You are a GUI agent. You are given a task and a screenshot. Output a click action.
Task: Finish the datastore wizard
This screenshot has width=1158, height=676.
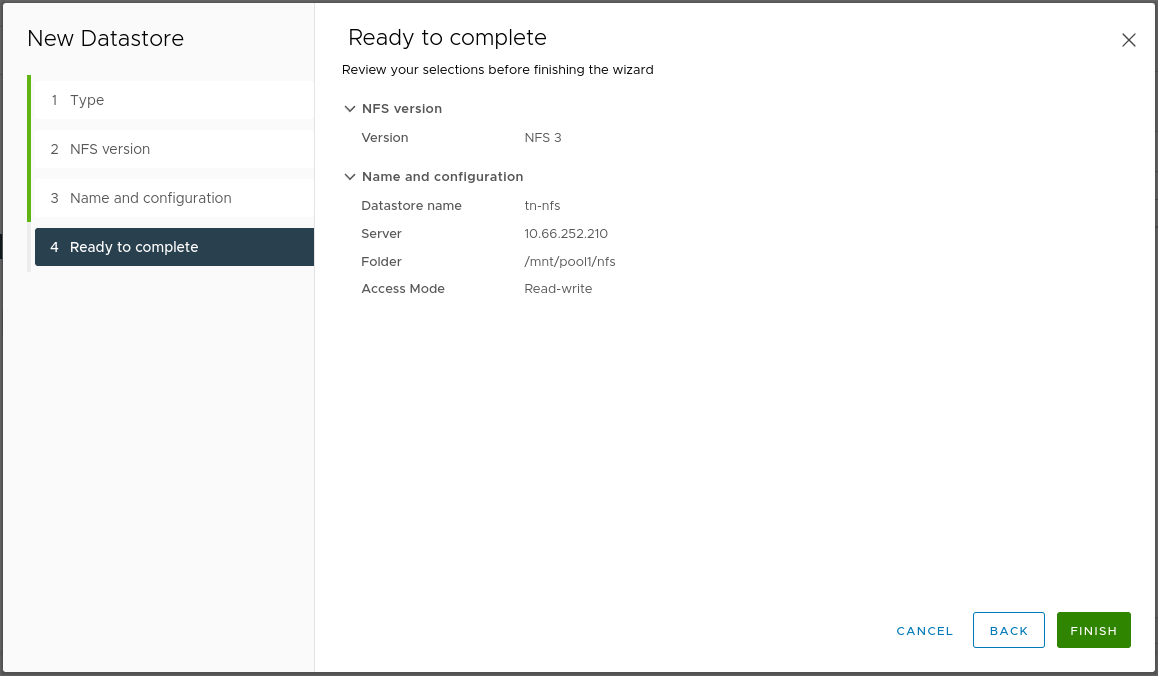click(1093, 631)
